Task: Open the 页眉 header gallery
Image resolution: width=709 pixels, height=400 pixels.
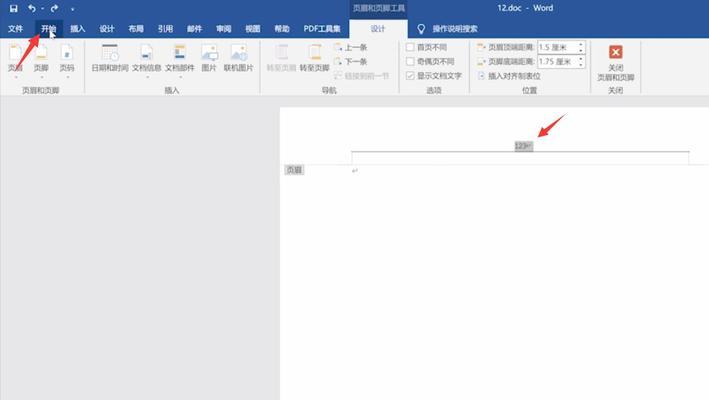Action: [x=15, y=59]
